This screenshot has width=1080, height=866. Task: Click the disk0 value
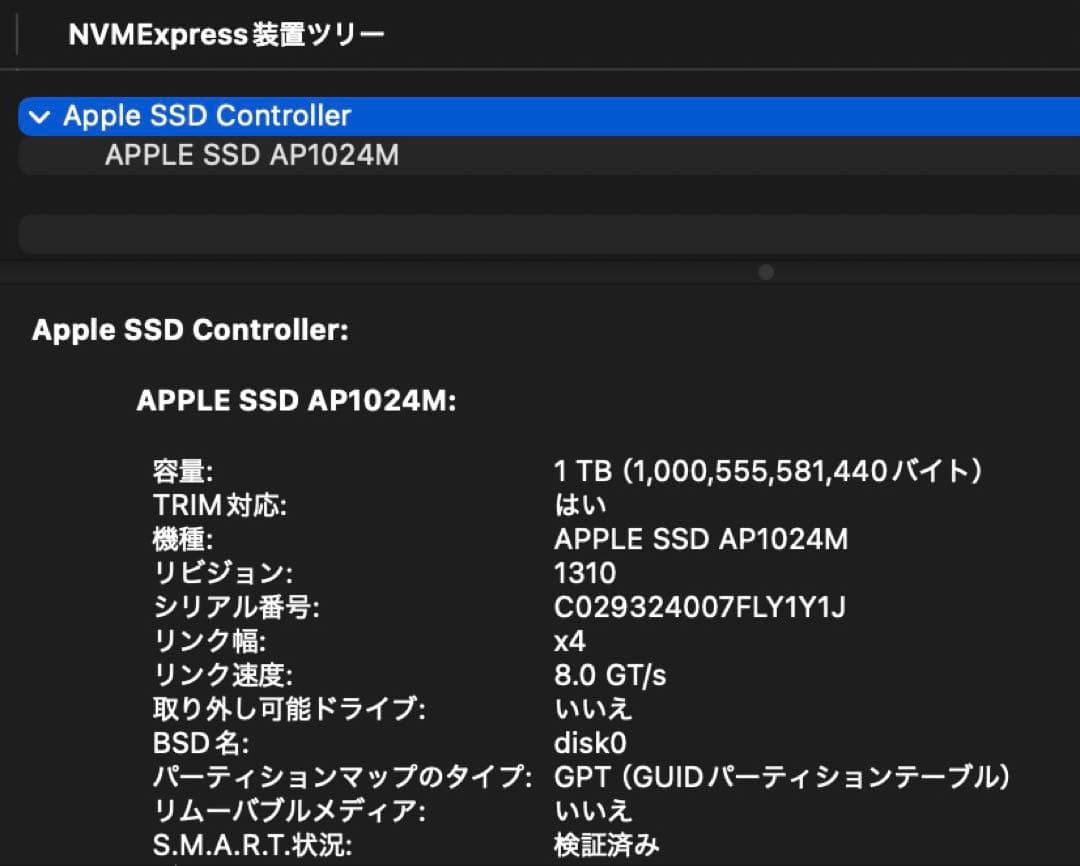point(590,743)
